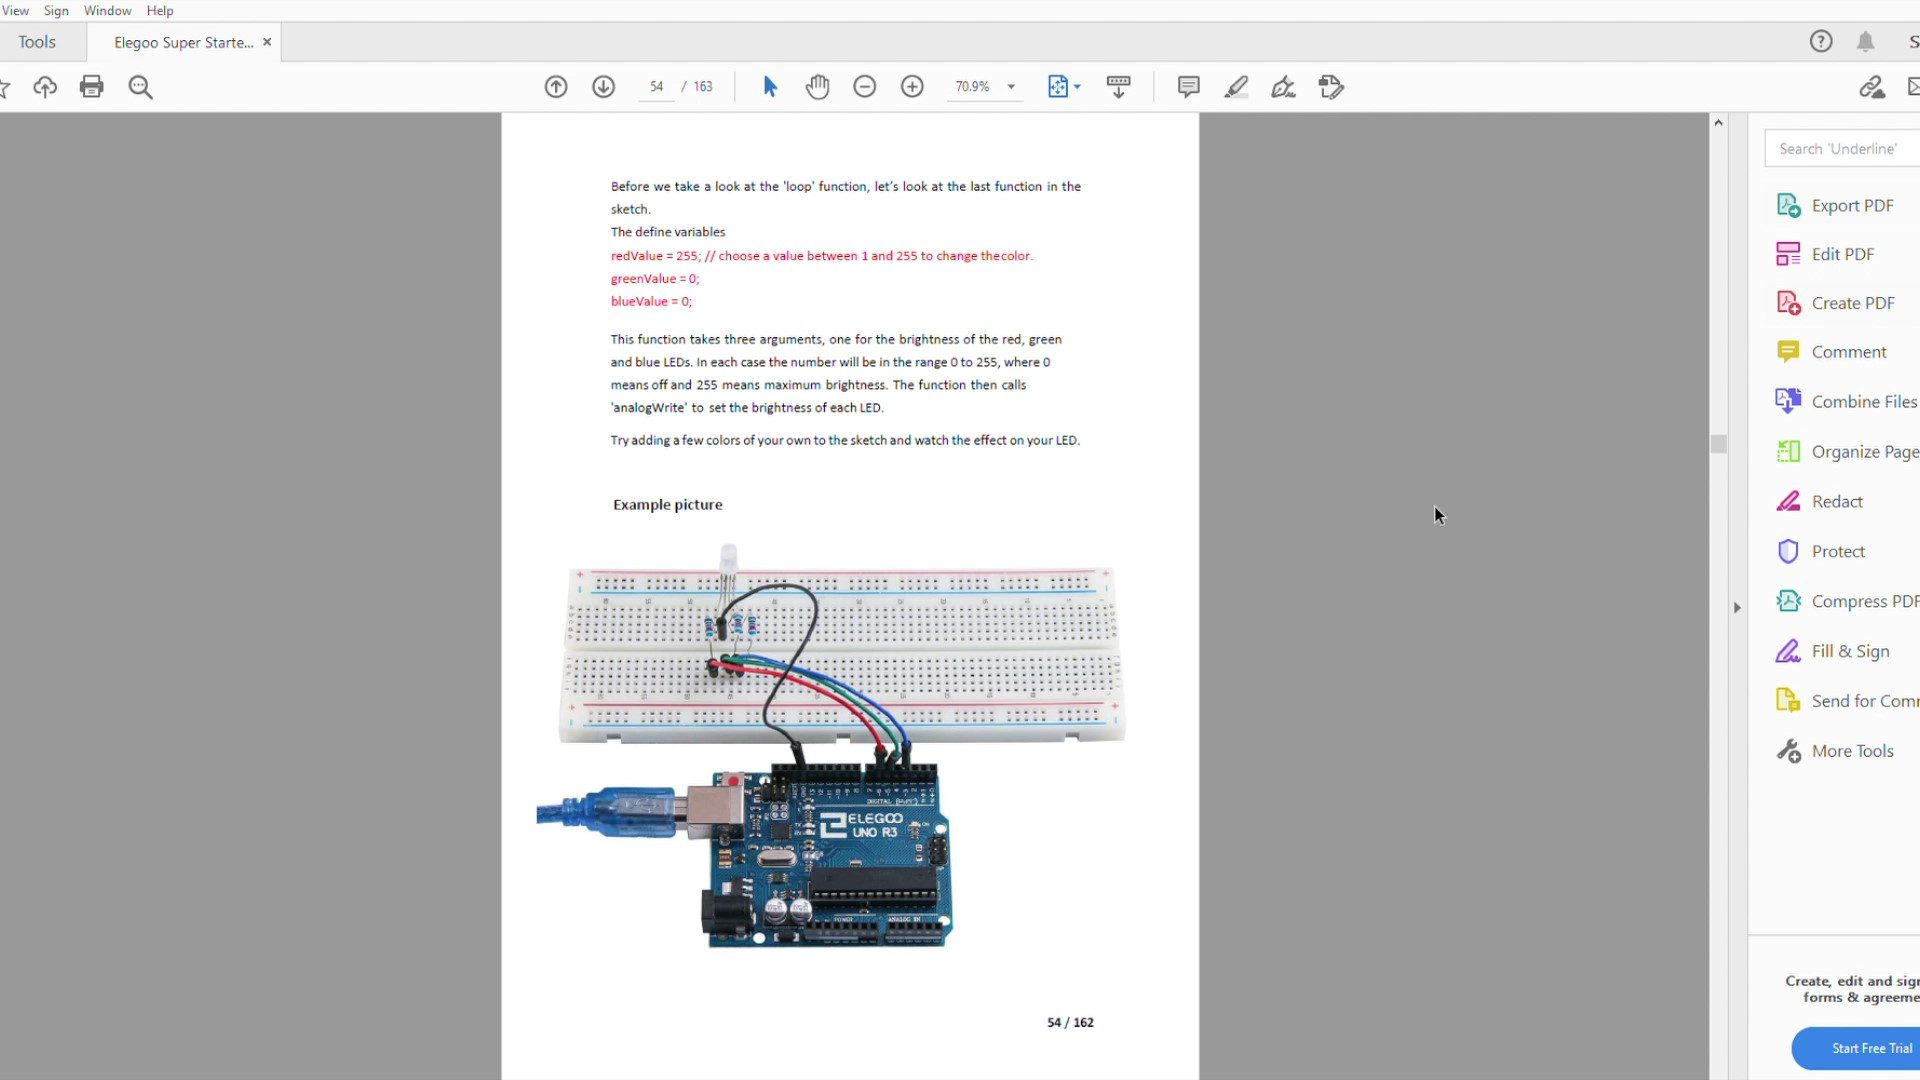Select the Hand pan tool
Image resolution: width=1920 pixels, height=1080 pixels.
click(817, 87)
